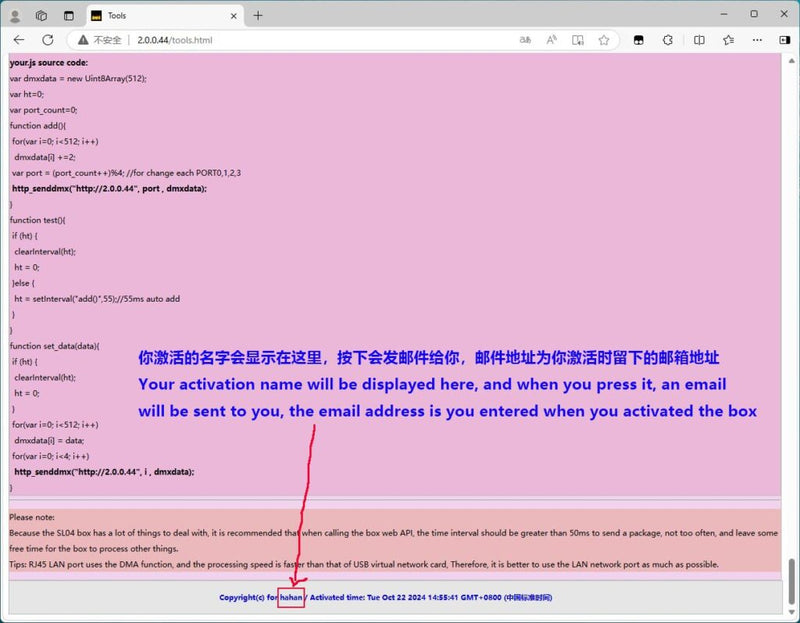Open the sidebar panel icon
Screen dimensions: 800x623
click(785, 40)
